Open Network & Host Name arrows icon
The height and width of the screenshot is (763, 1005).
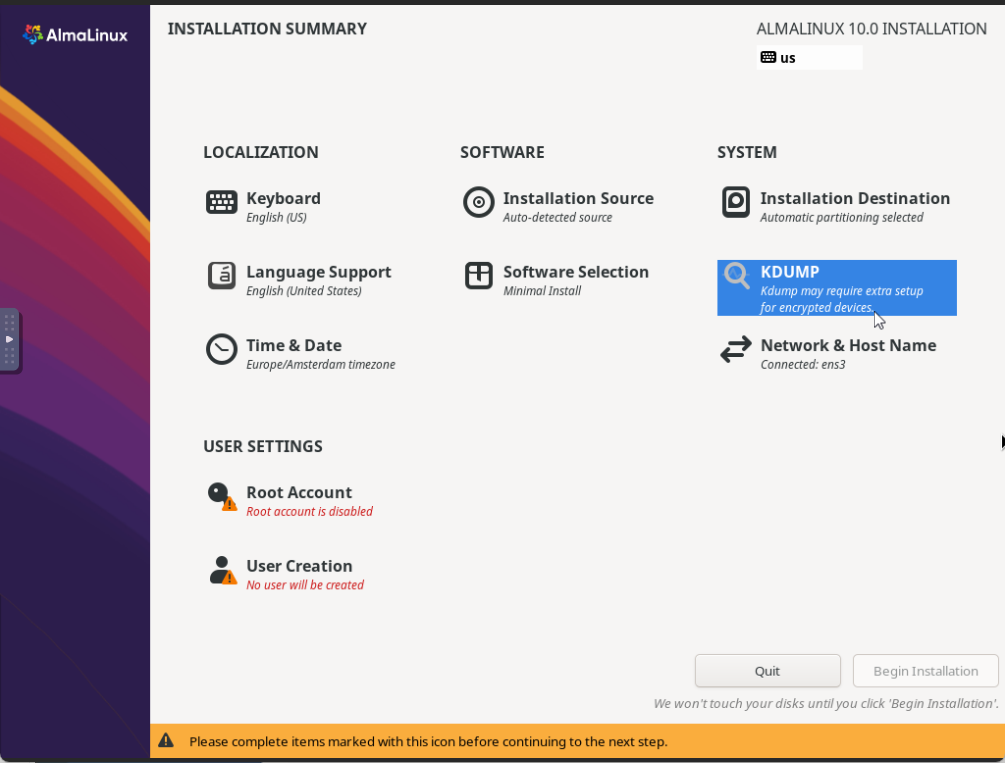tap(735, 349)
